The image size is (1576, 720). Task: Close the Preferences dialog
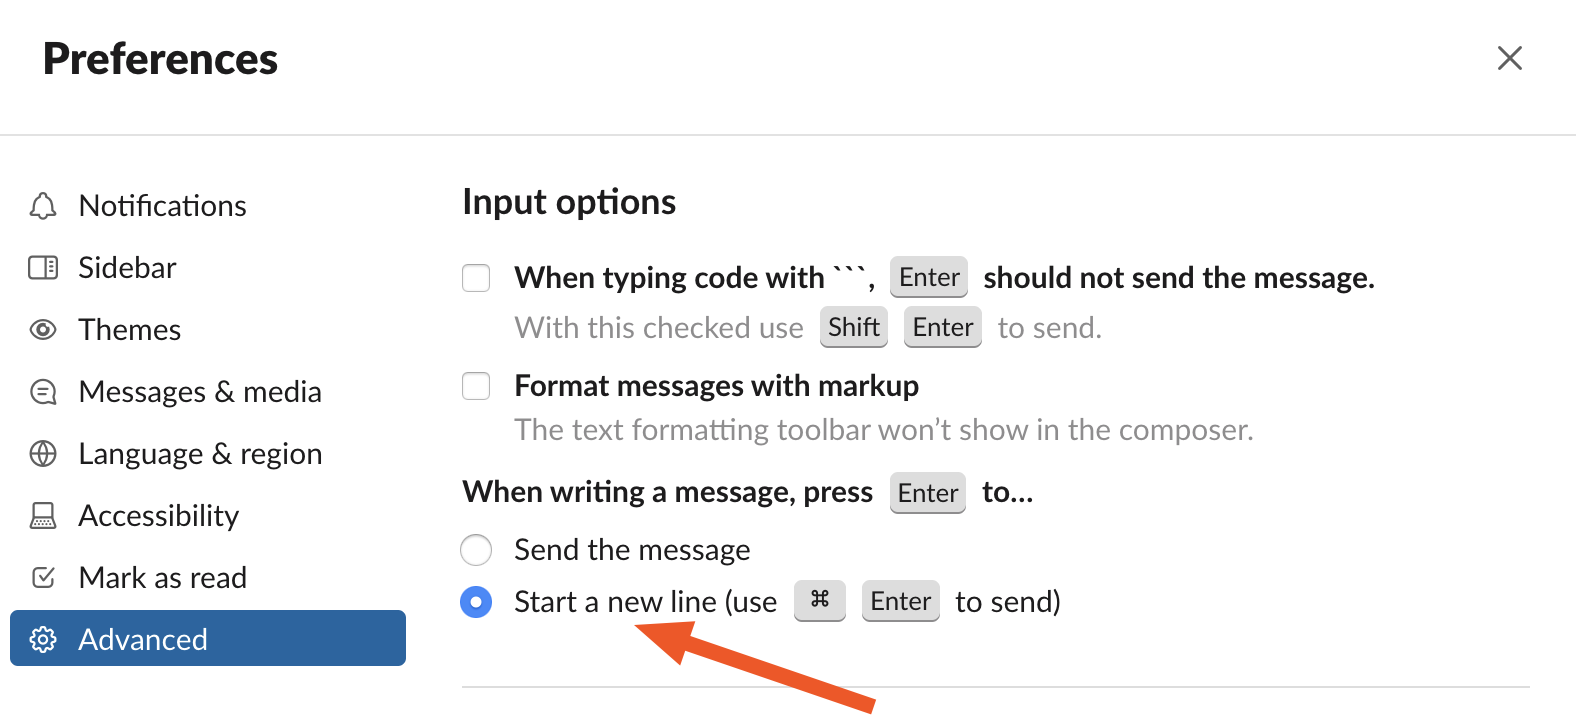tap(1510, 58)
